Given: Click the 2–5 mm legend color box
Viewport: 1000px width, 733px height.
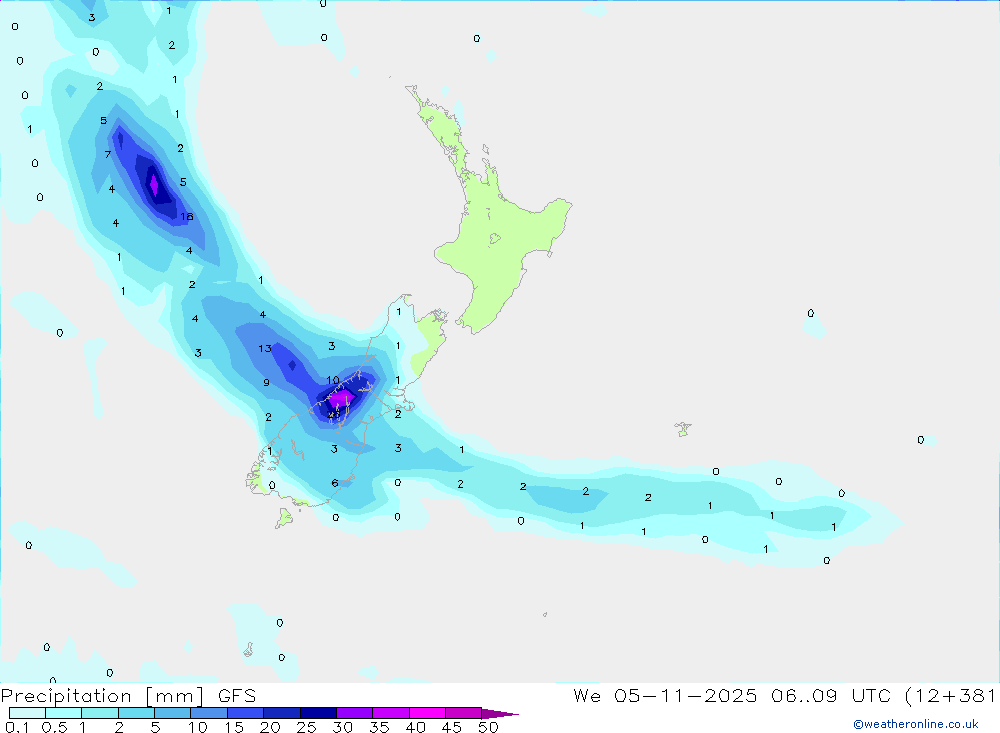Looking at the screenshot, I should tap(136, 713).
